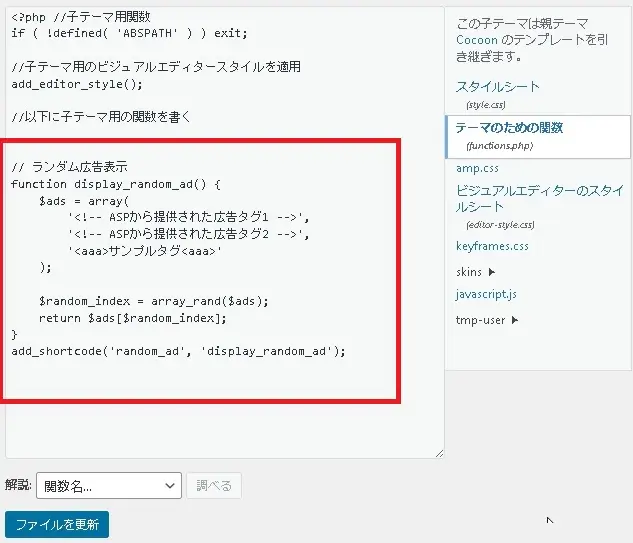Click the if !defined ABSPATH line

[x=129, y=33]
